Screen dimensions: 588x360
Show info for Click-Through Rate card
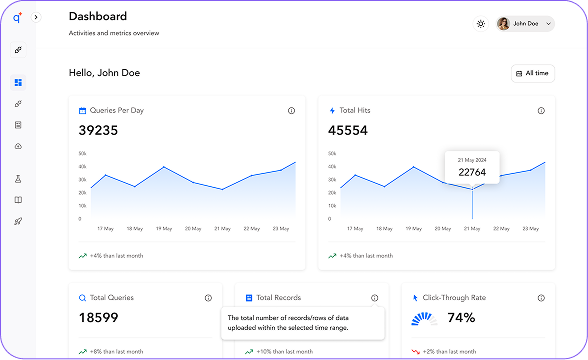(541, 298)
